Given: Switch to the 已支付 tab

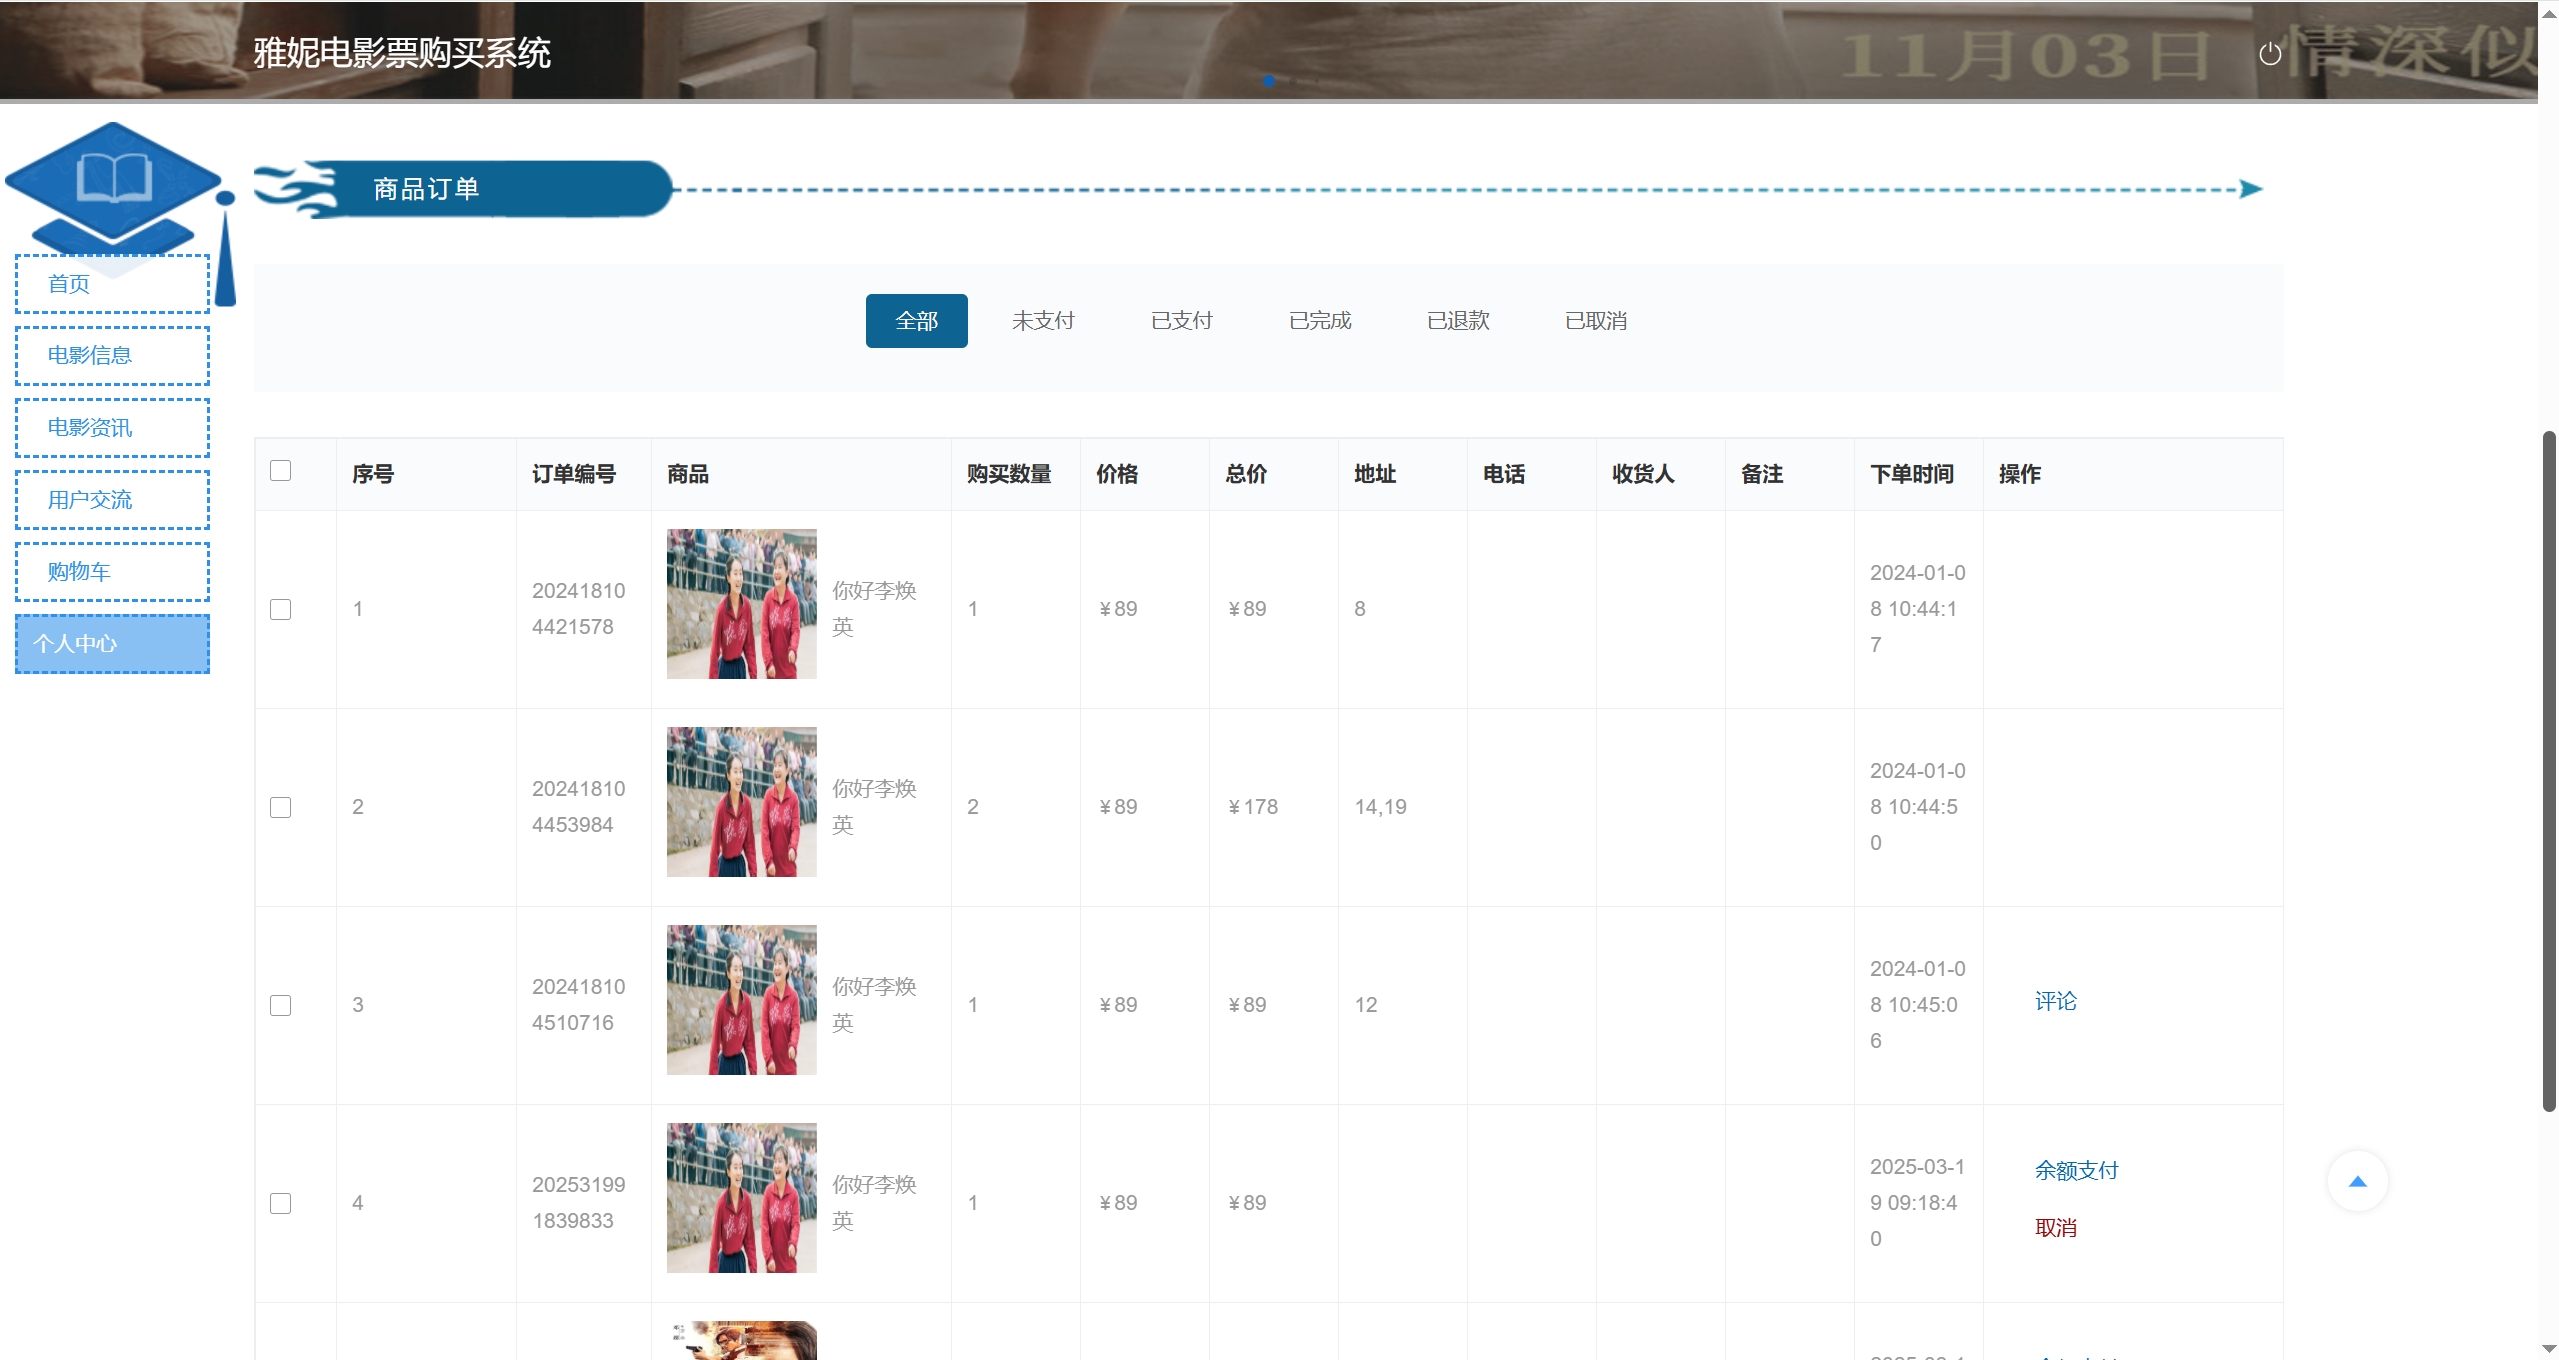Looking at the screenshot, I should click(x=1181, y=321).
